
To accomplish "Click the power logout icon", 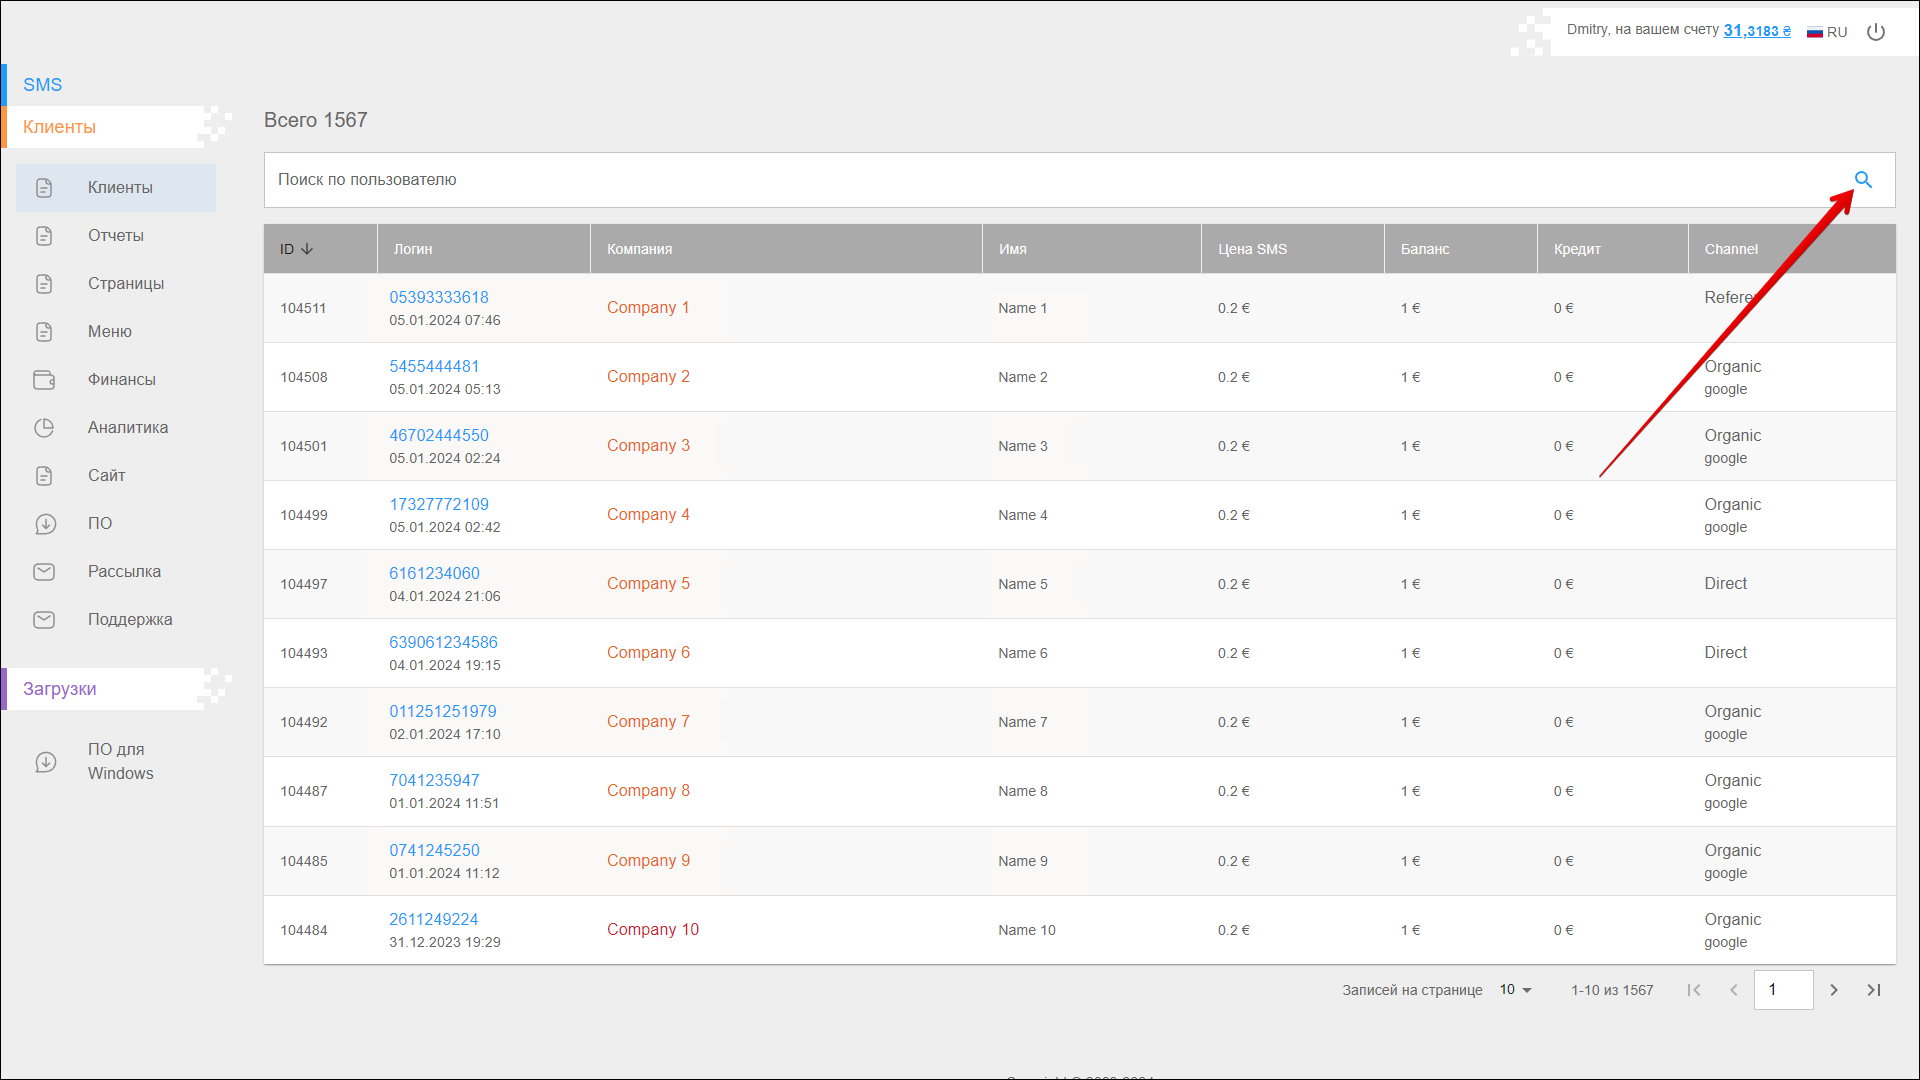I will [1876, 32].
